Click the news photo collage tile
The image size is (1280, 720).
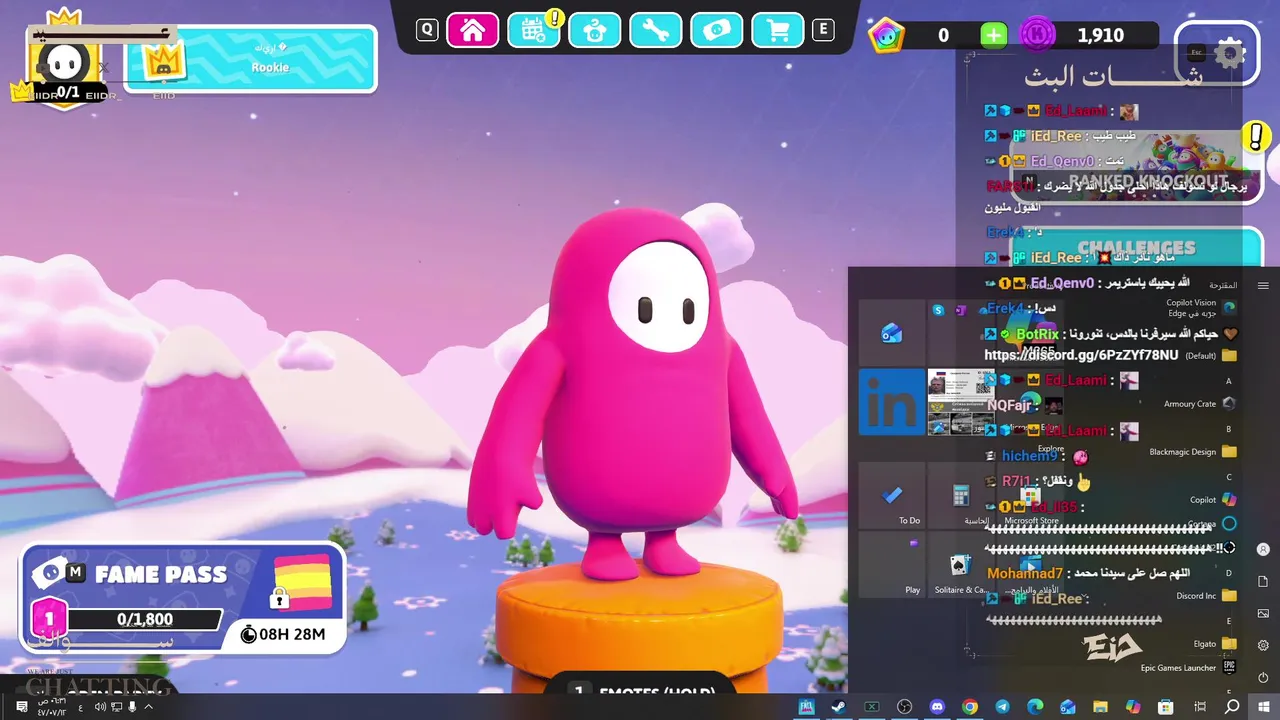click(960, 402)
